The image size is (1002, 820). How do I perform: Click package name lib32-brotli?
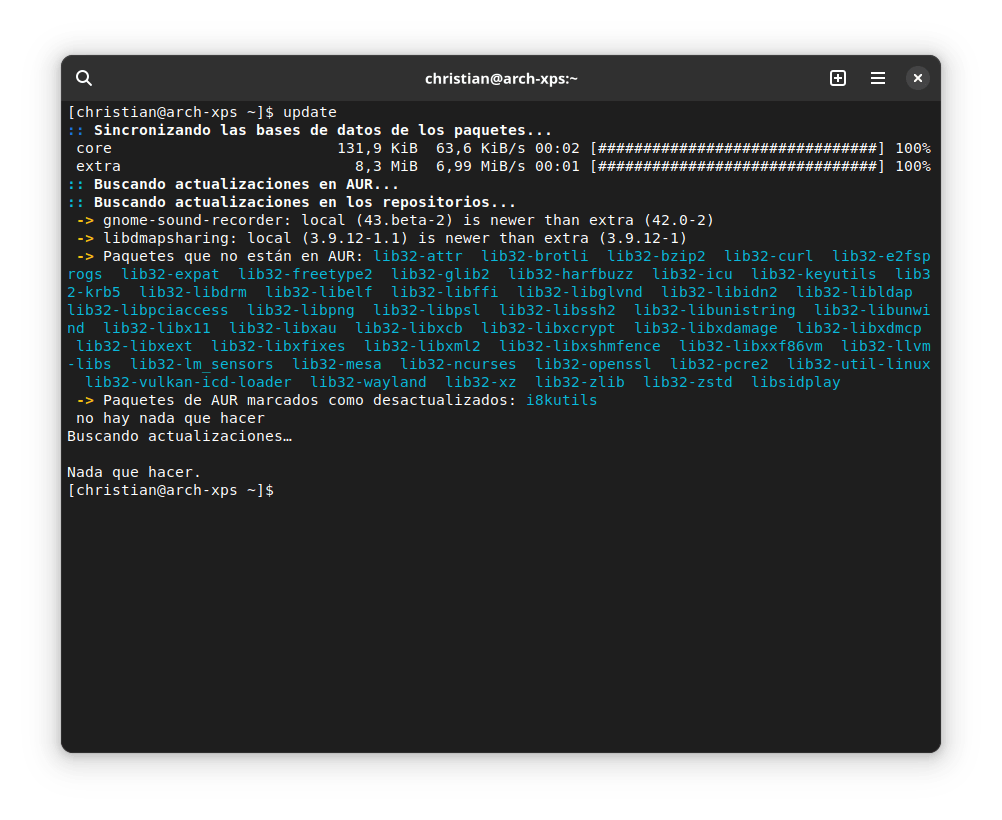(535, 256)
